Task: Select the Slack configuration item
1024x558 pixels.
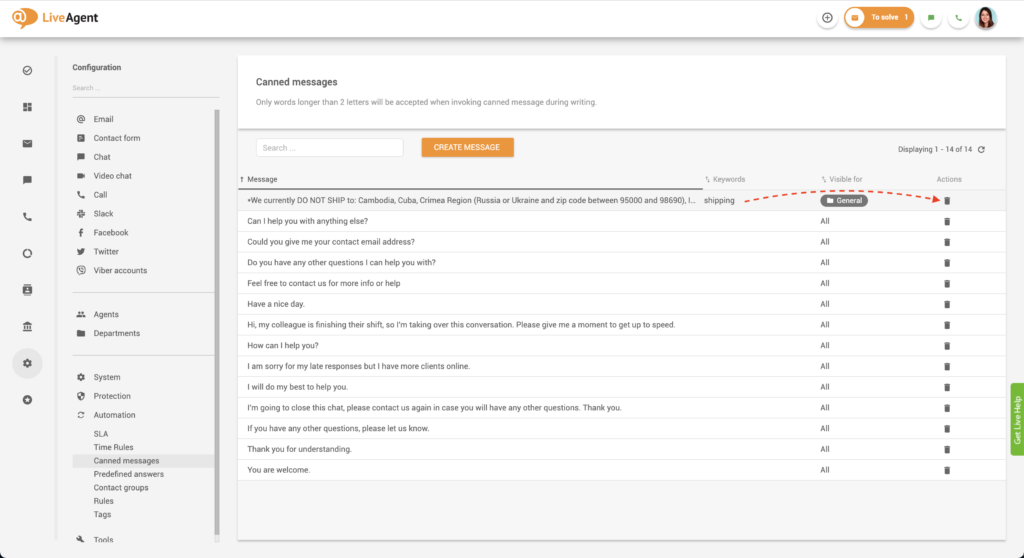Action: click(103, 214)
